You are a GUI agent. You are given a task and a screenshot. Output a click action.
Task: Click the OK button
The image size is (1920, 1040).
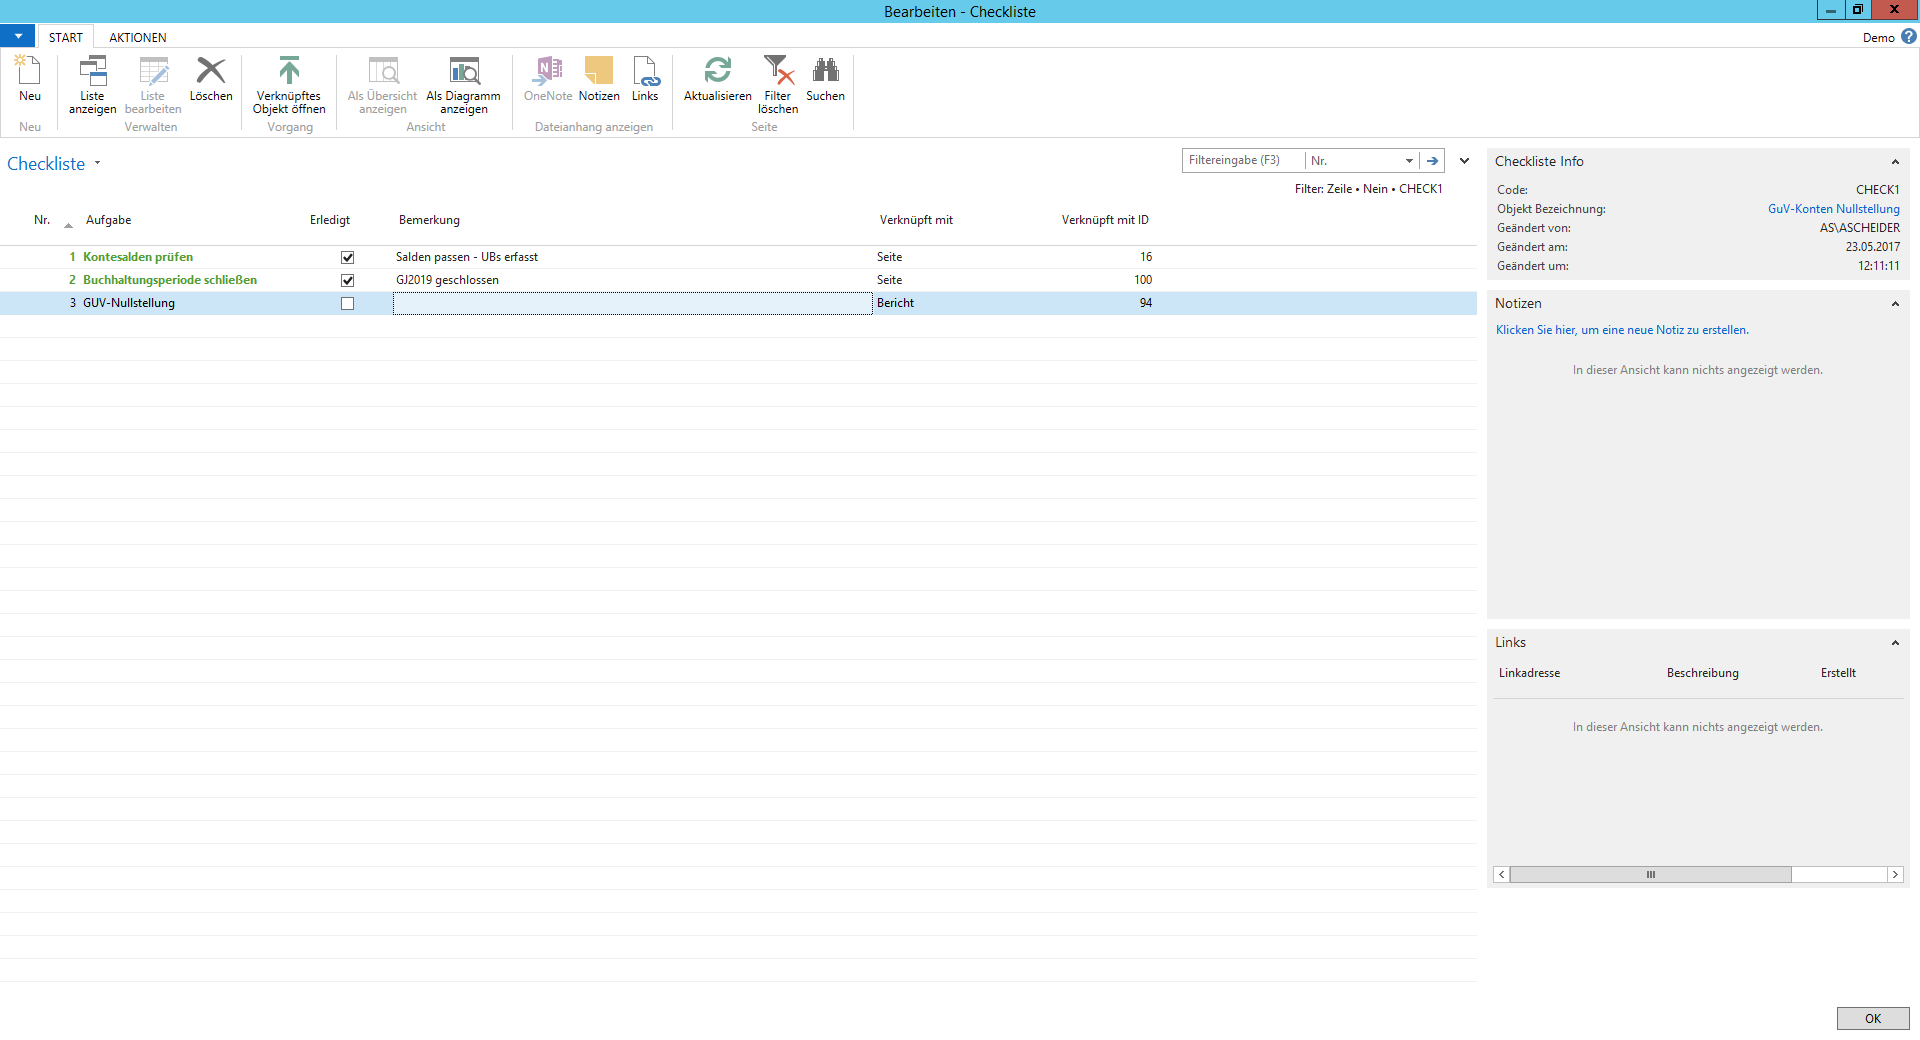(1872, 1018)
